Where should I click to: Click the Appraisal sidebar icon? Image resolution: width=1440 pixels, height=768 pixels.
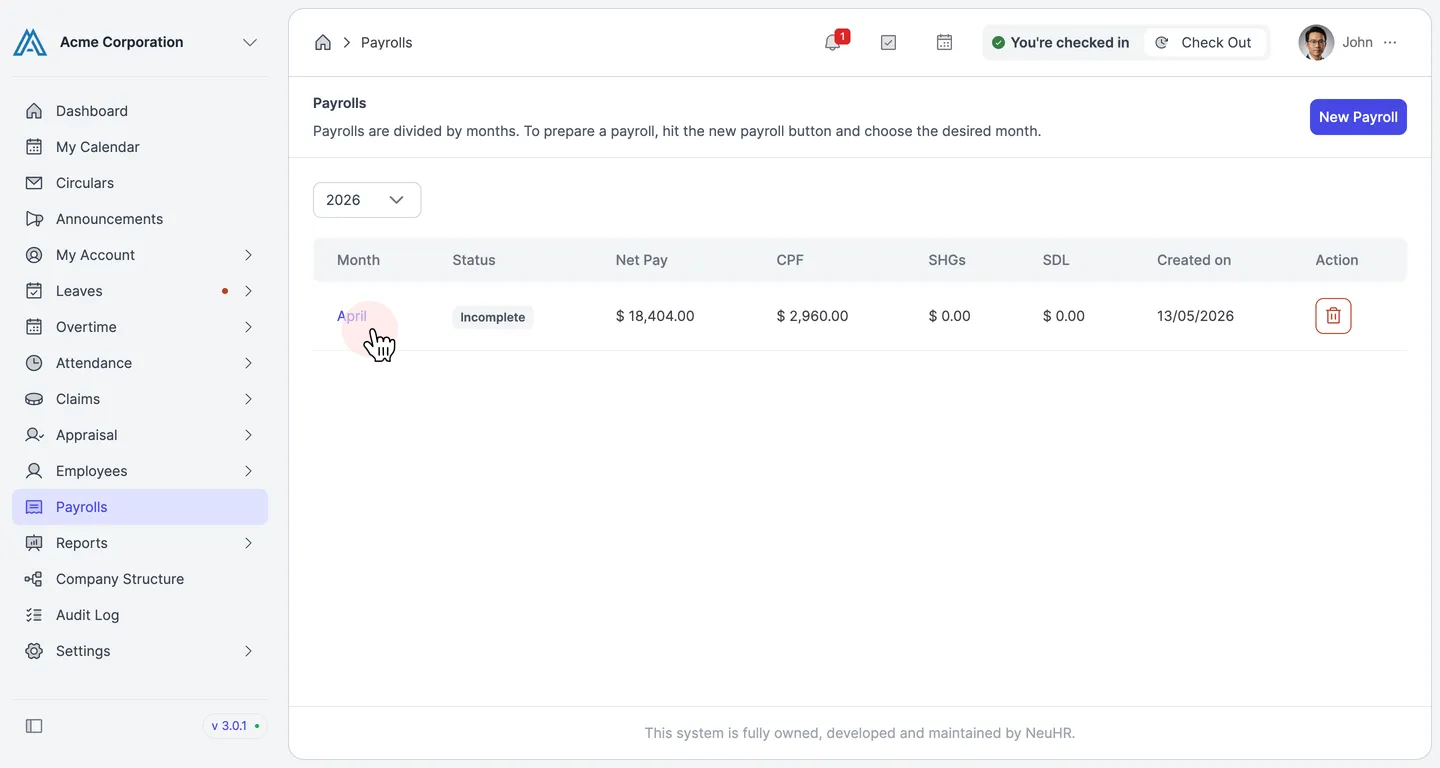(34, 435)
